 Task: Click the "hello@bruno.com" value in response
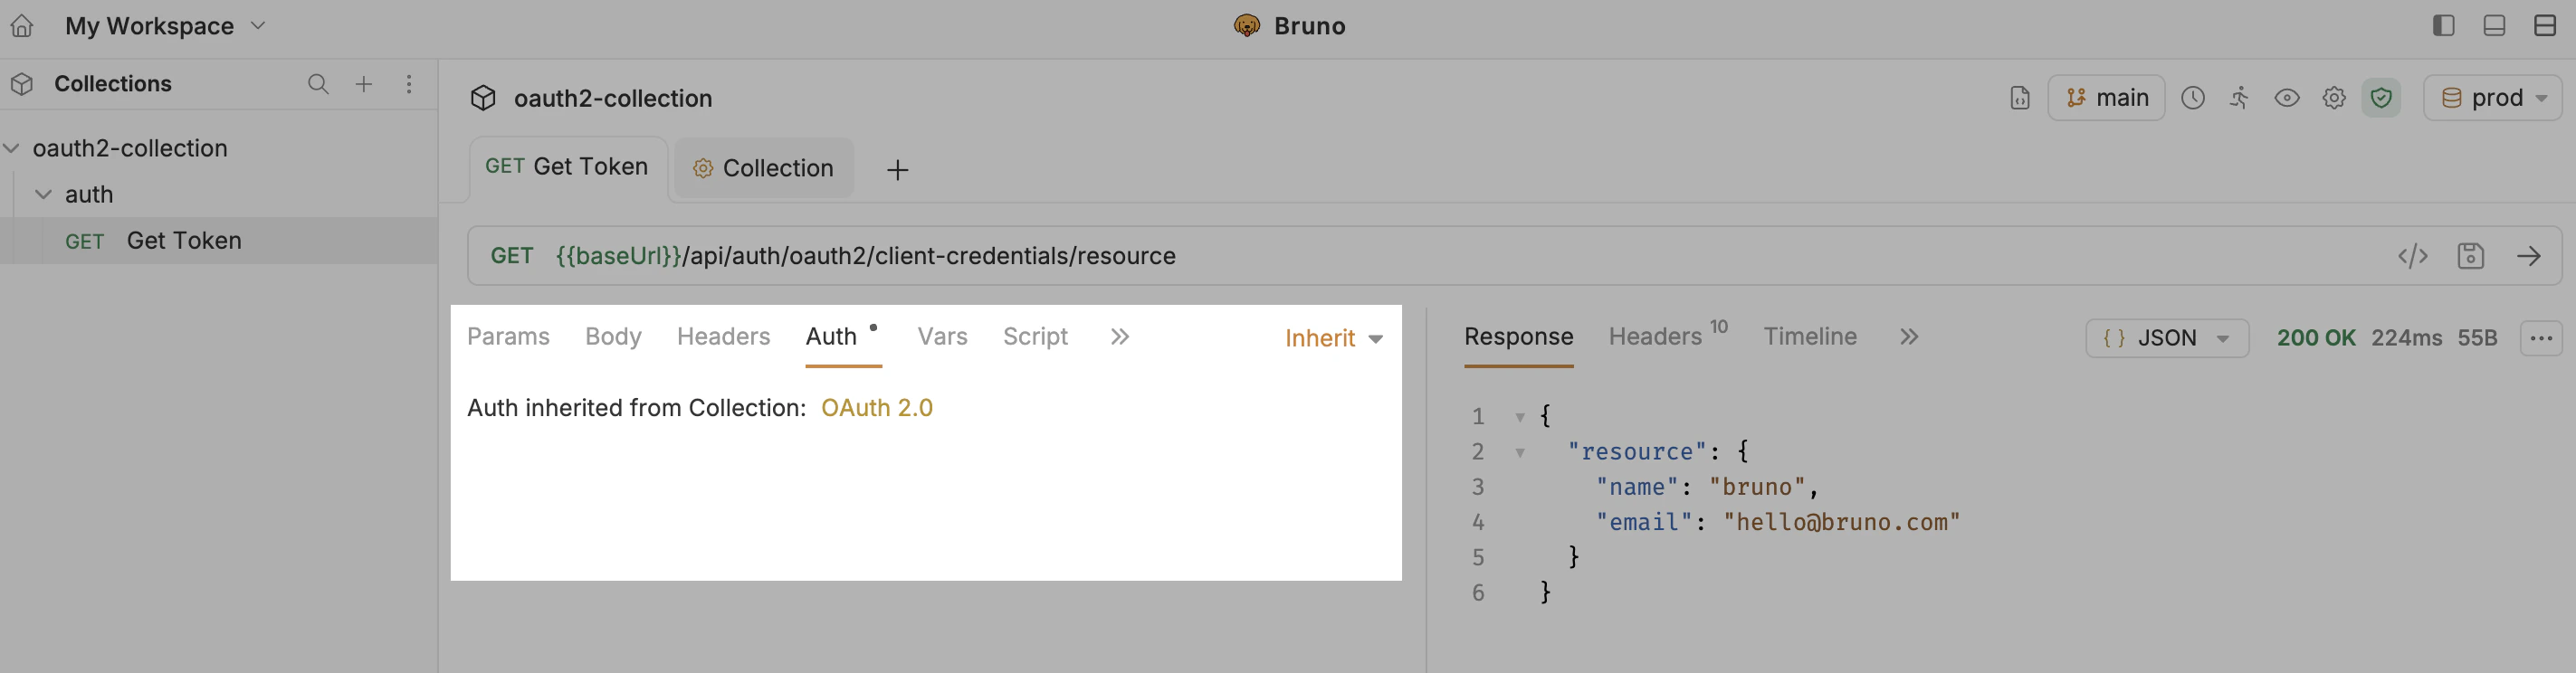click(x=1841, y=523)
